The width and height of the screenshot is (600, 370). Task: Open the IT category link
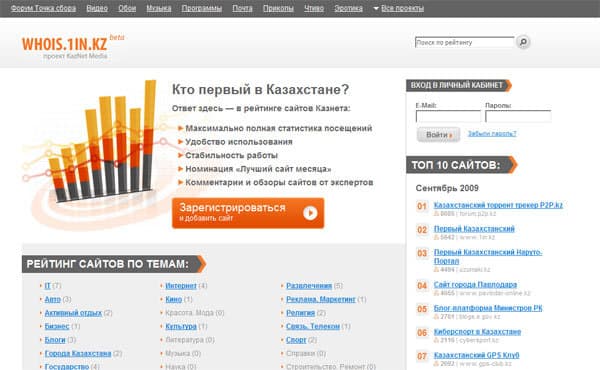pos(47,286)
